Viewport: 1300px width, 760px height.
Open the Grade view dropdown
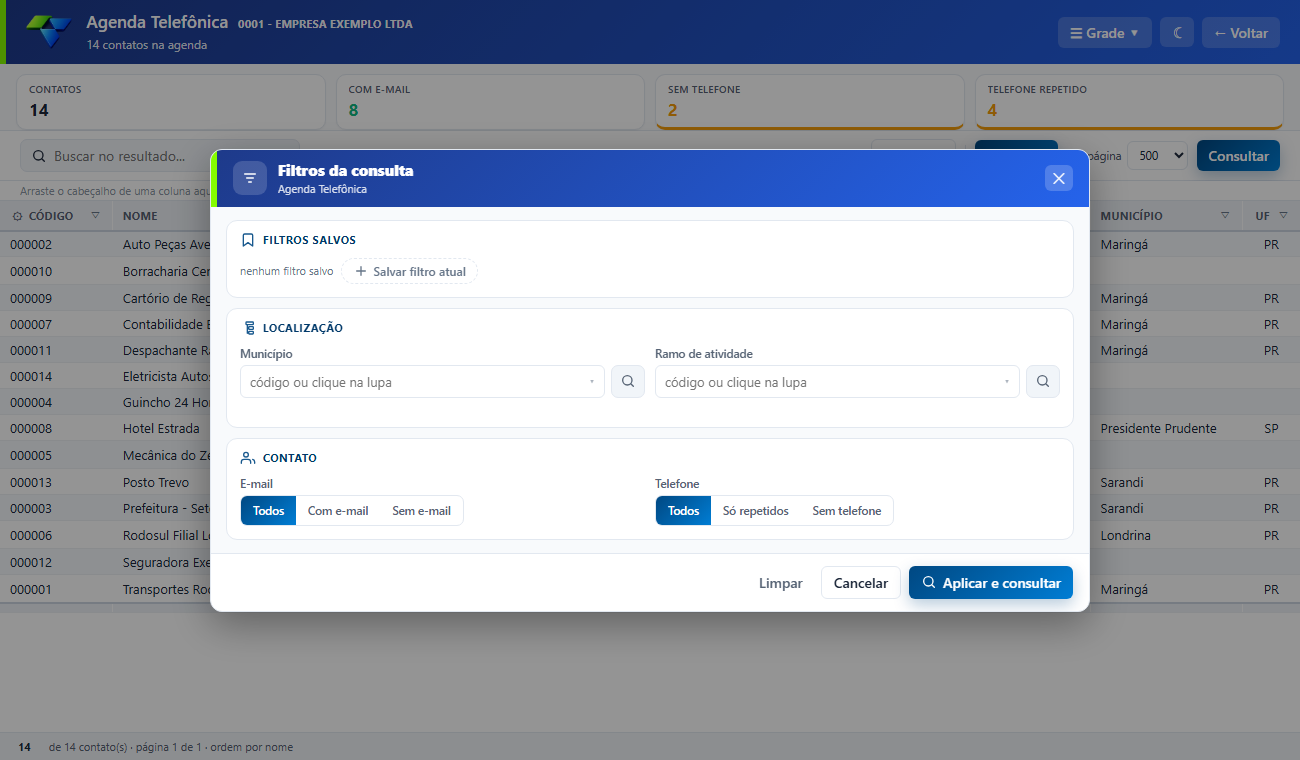(x=1105, y=33)
